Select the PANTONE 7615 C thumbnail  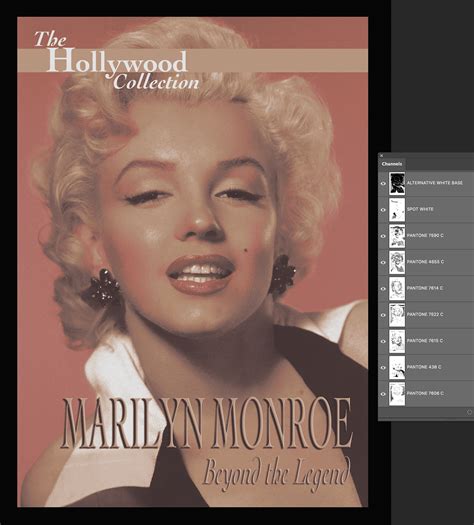[397, 341]
